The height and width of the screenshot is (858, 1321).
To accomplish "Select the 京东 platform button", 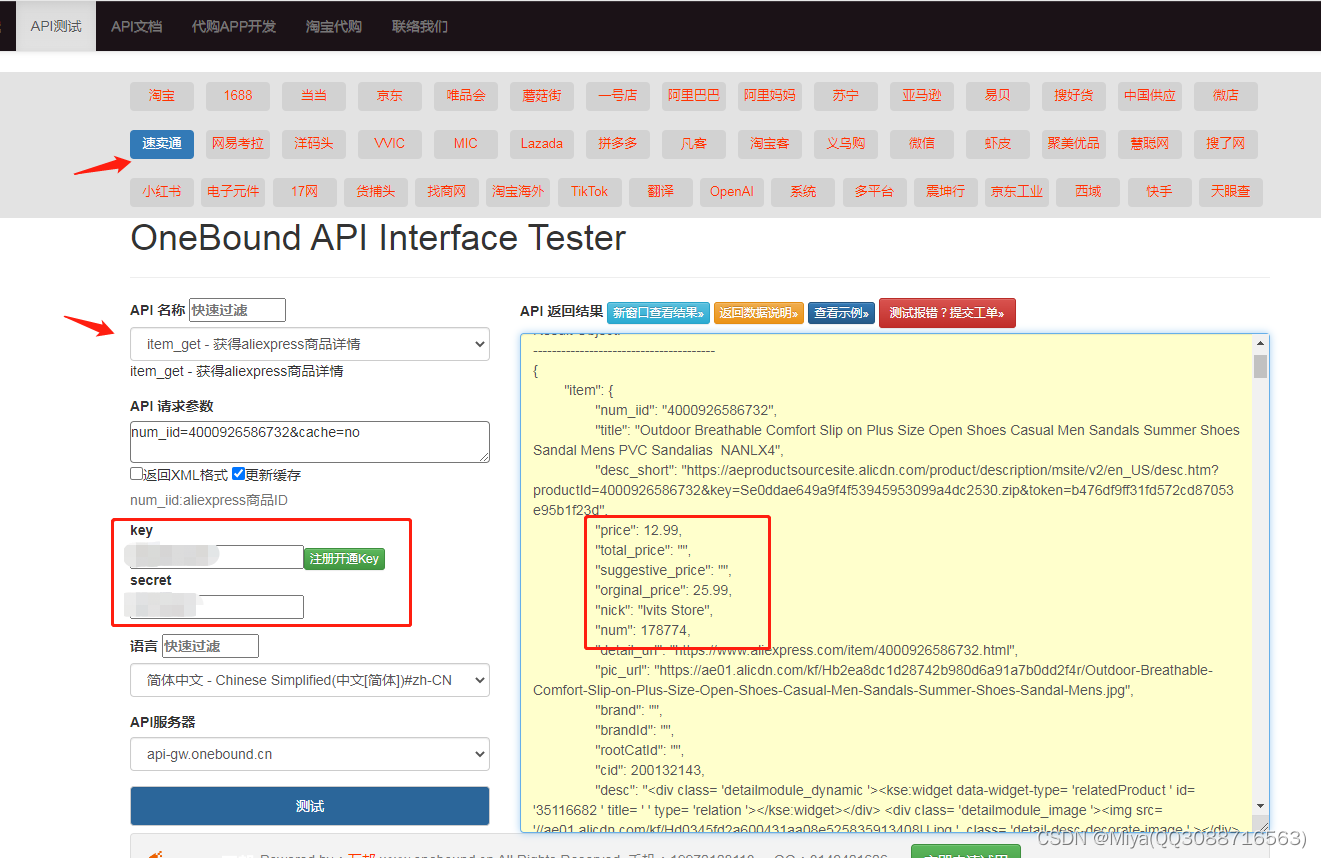I will [390, 96].
